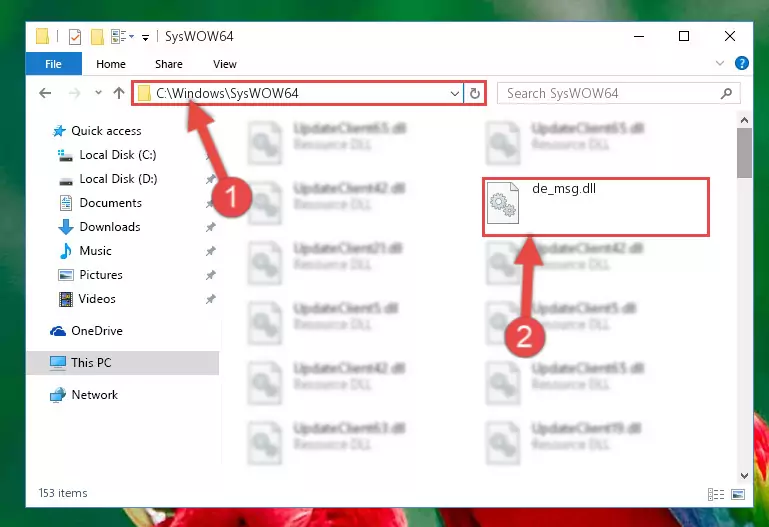769x527 pixels.
Task: Click the Network icon in sidebar
Action: pyautogui.click(x=58, y=395)
